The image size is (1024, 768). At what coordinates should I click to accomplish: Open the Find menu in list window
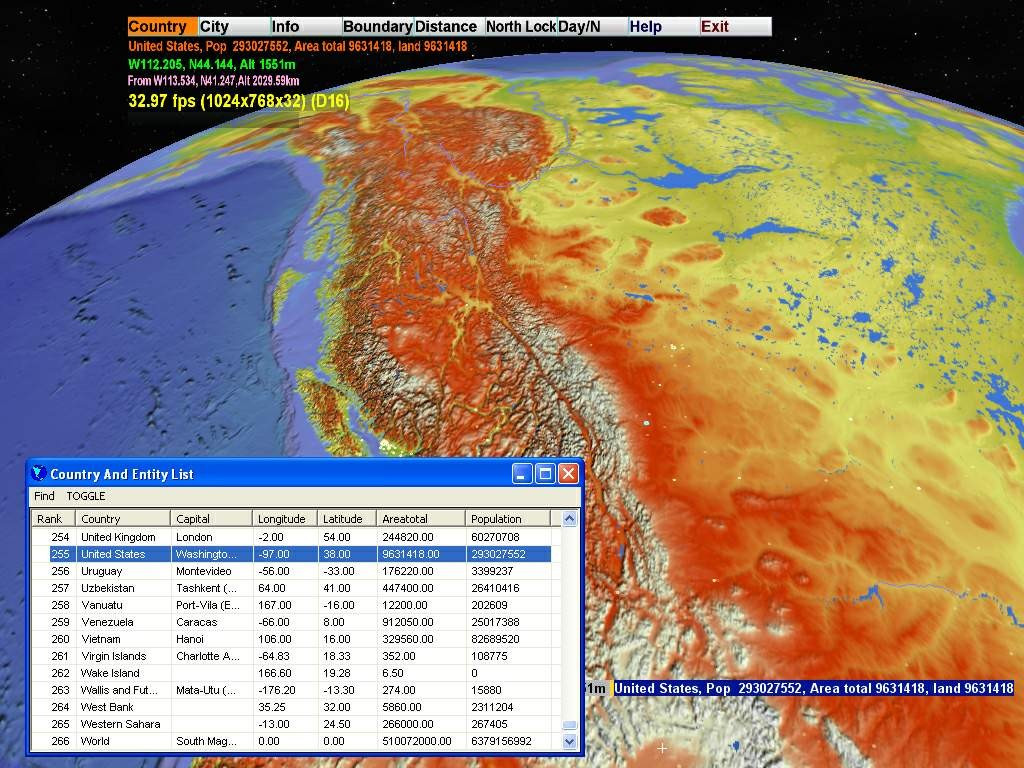pyautogui.click(x=44, y=496)
